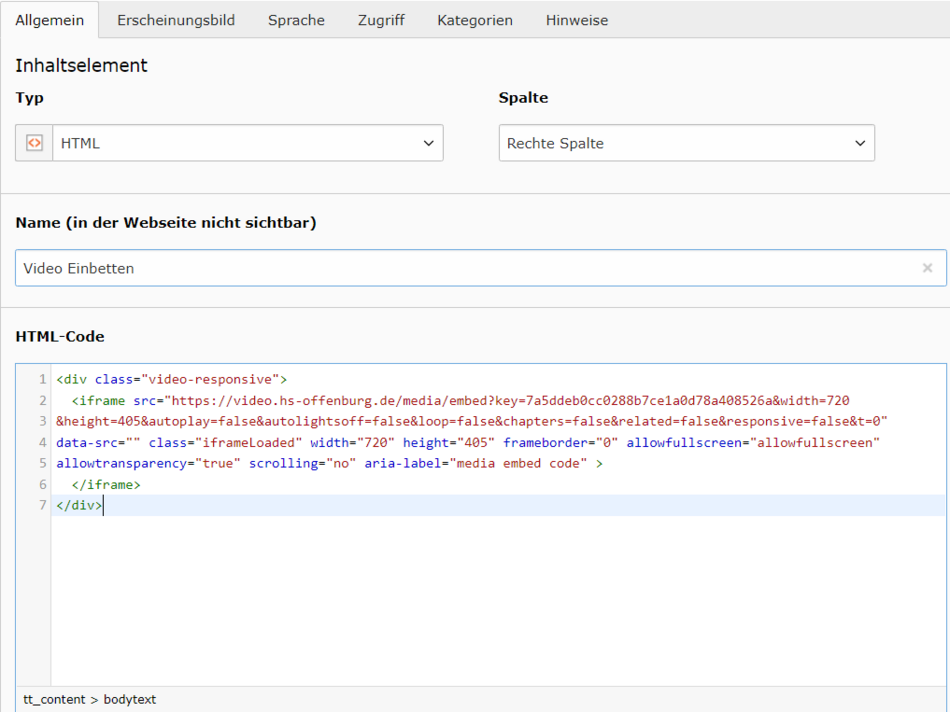Open the Spalte dropdown showing Rechte Spalte
Screen dimensions: 950x712
click(686, 143)
